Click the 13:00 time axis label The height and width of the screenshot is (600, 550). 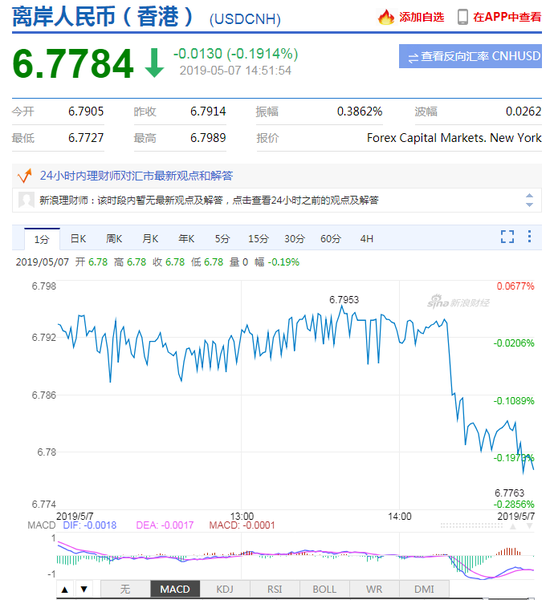pyautogui.click(x=242, y=516)
